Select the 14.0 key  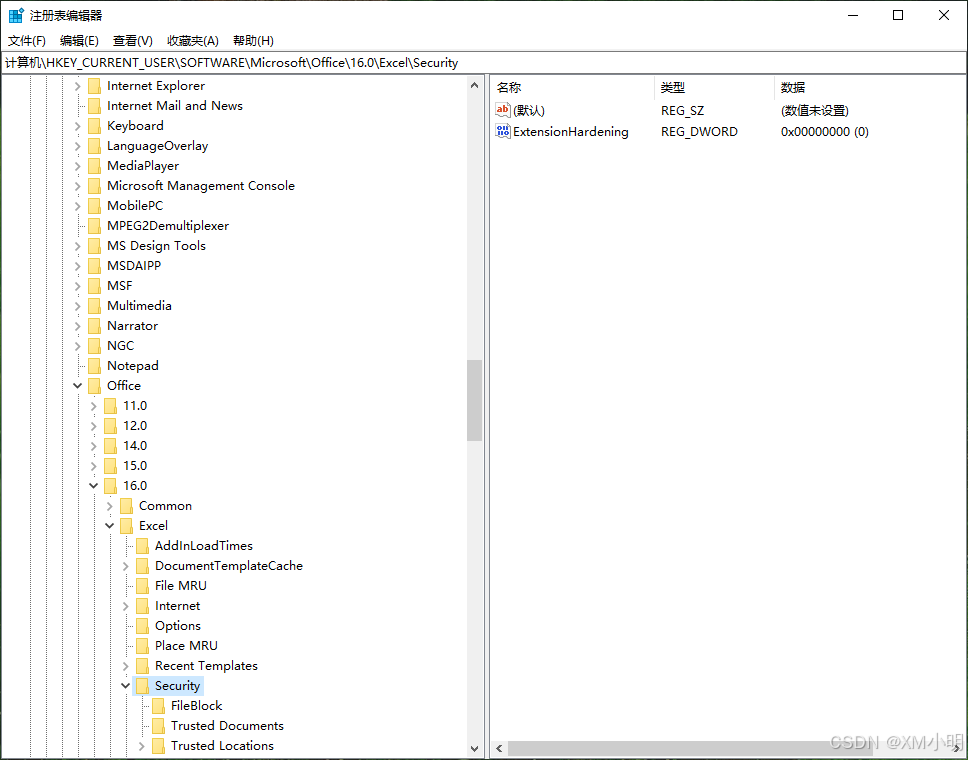[135, 446]
